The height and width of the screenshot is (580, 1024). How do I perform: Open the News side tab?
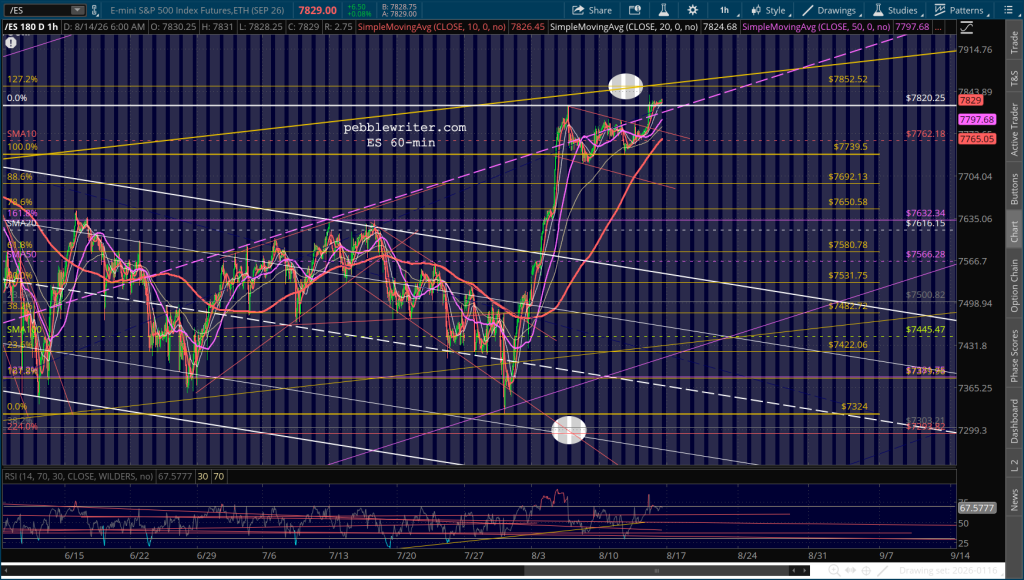pos(1014,500)
